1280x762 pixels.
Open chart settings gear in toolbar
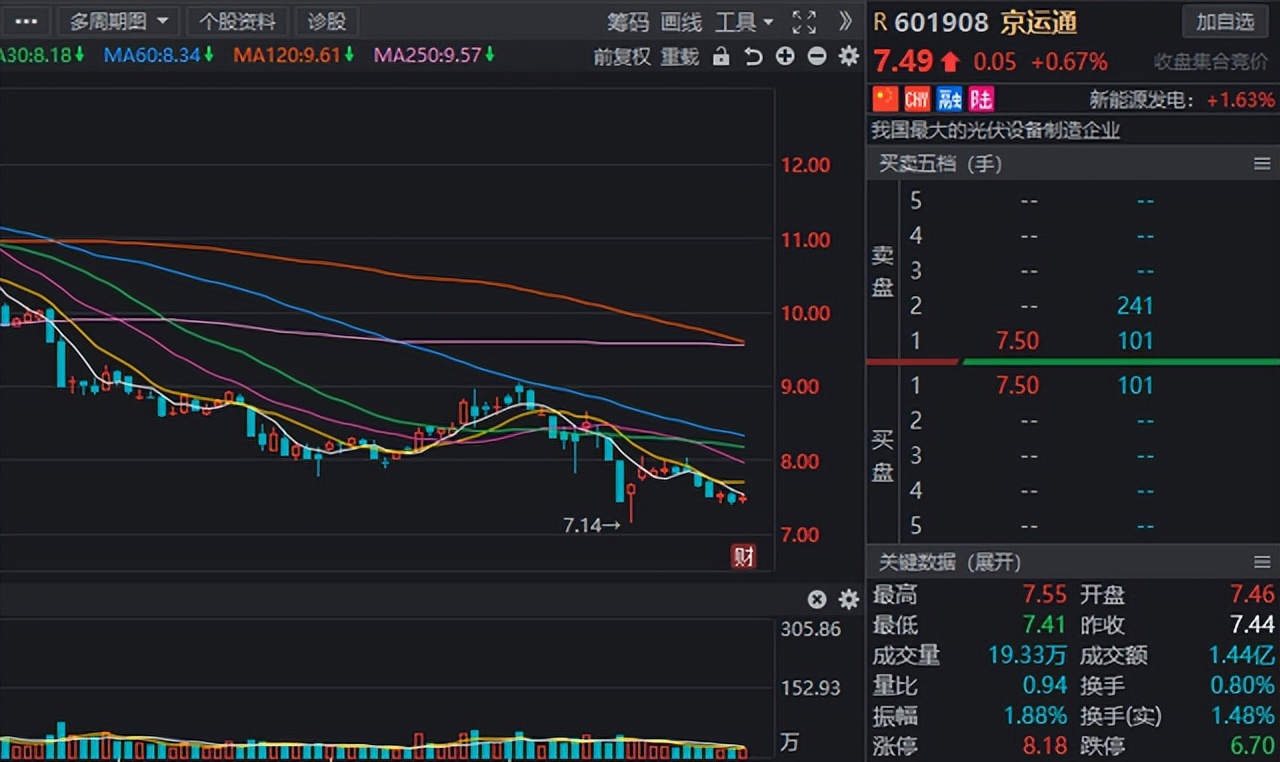849,57
